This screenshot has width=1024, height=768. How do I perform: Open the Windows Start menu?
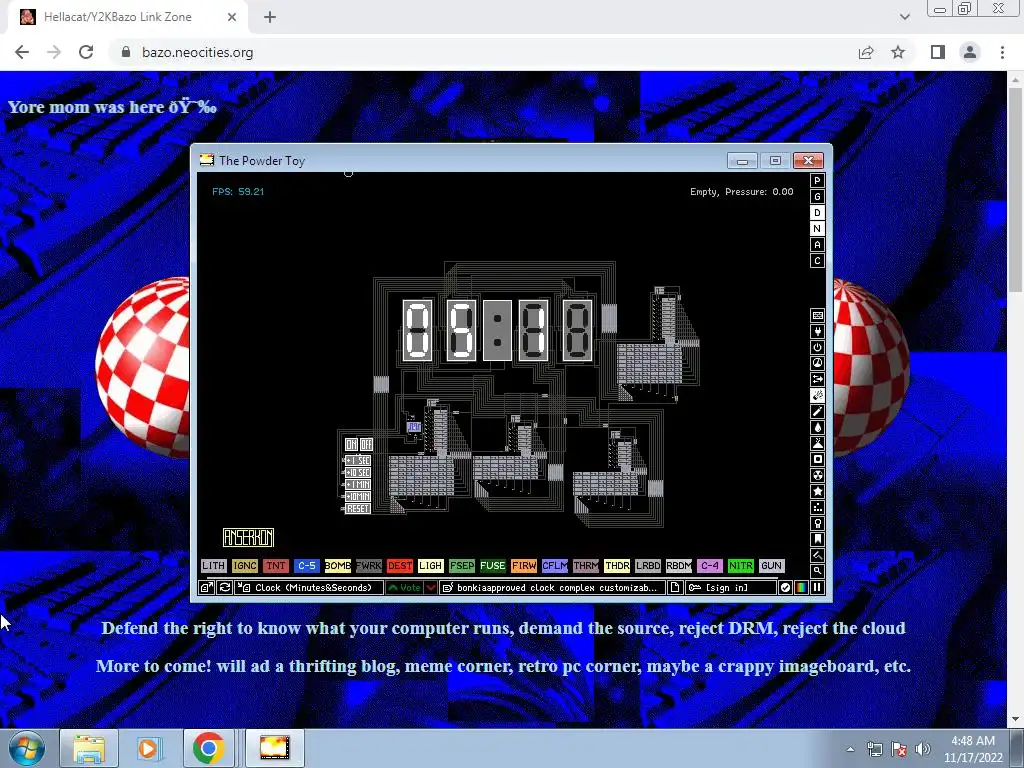point(27,748)
